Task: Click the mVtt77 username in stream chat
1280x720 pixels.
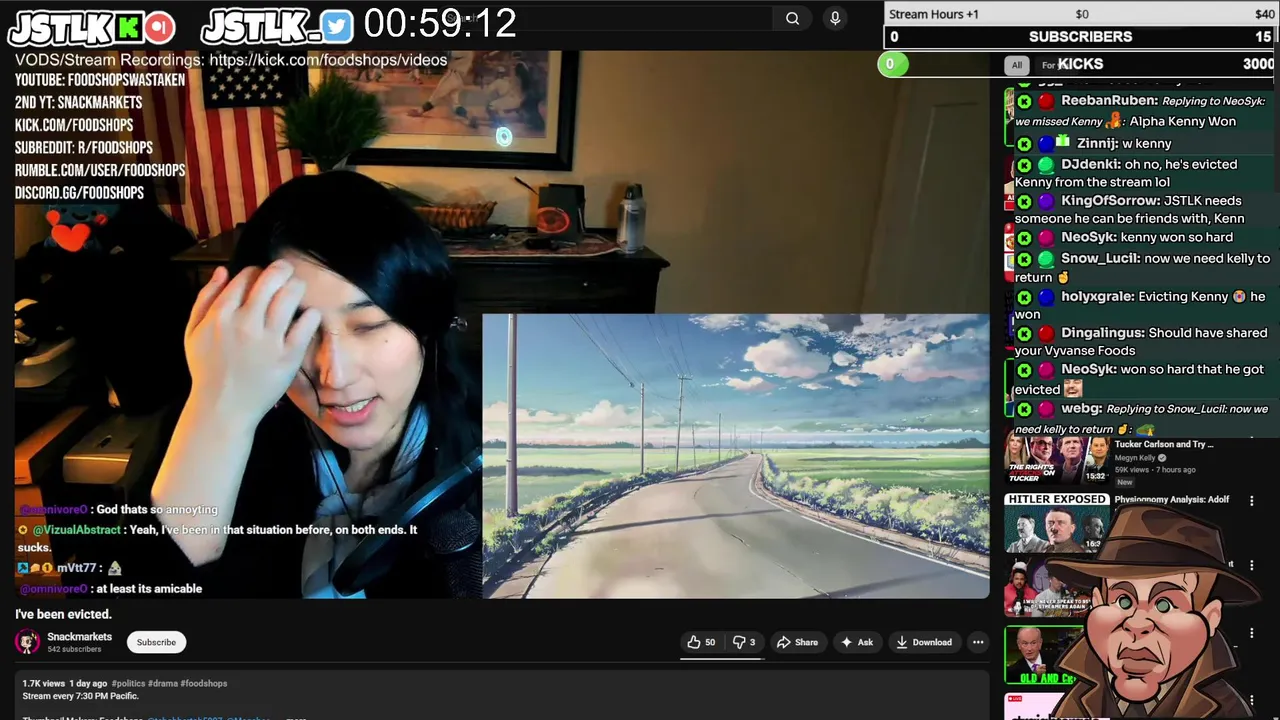Action: click(76, 568)
